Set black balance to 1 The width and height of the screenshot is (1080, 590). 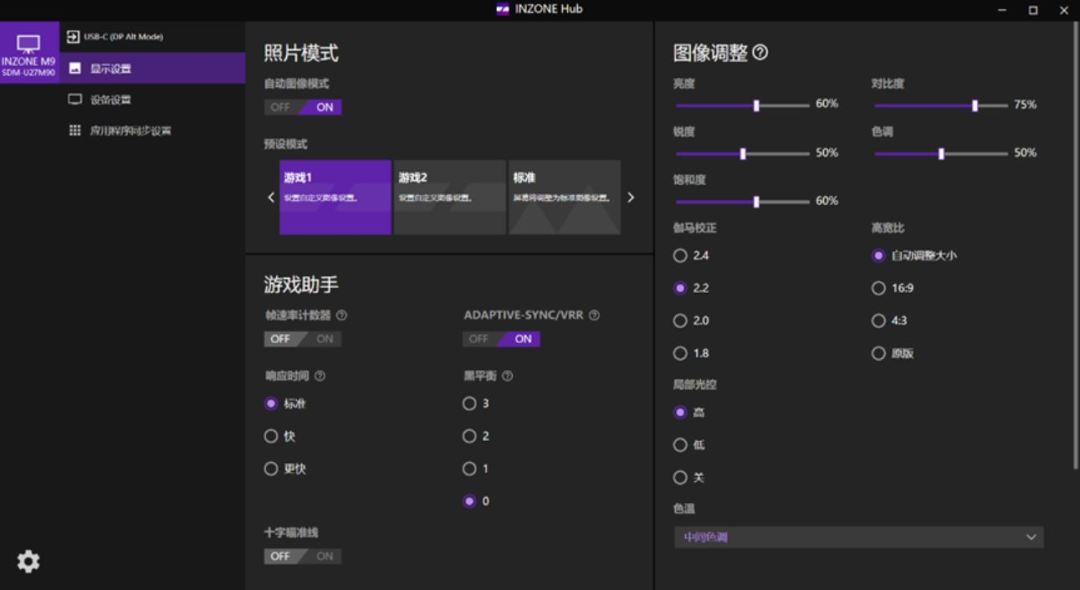(x=469, y=469)
